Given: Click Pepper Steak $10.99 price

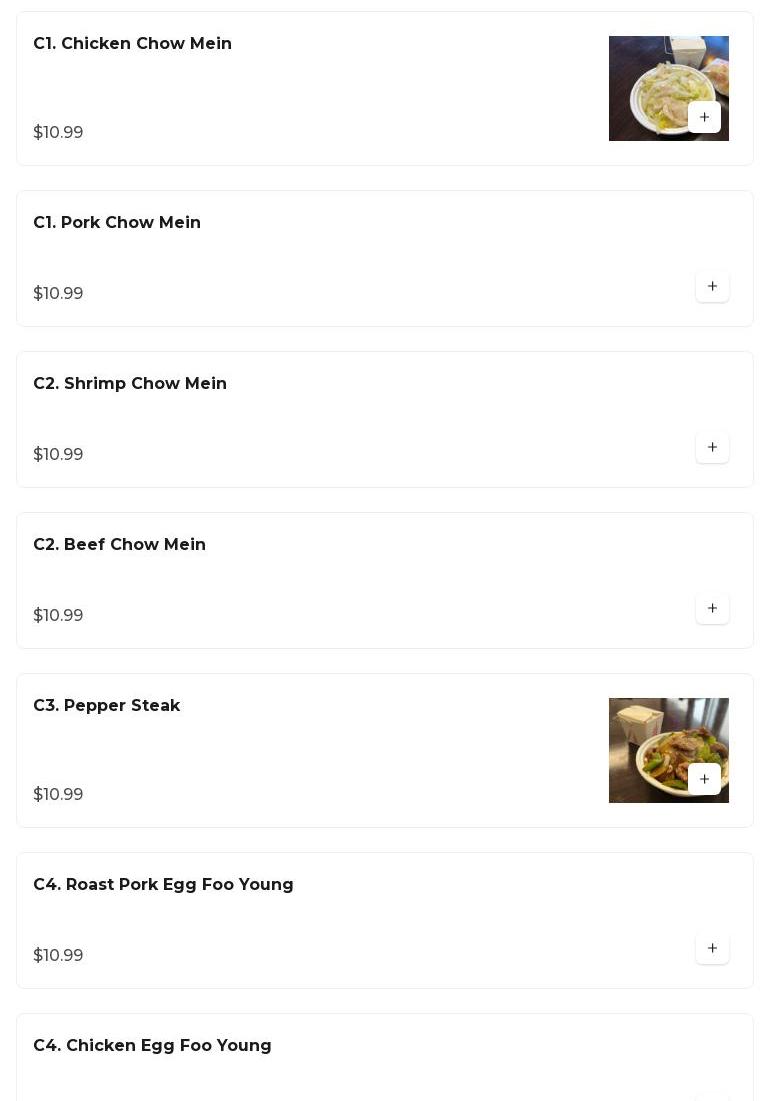Looking at the screenshot, I should [58, 795].
